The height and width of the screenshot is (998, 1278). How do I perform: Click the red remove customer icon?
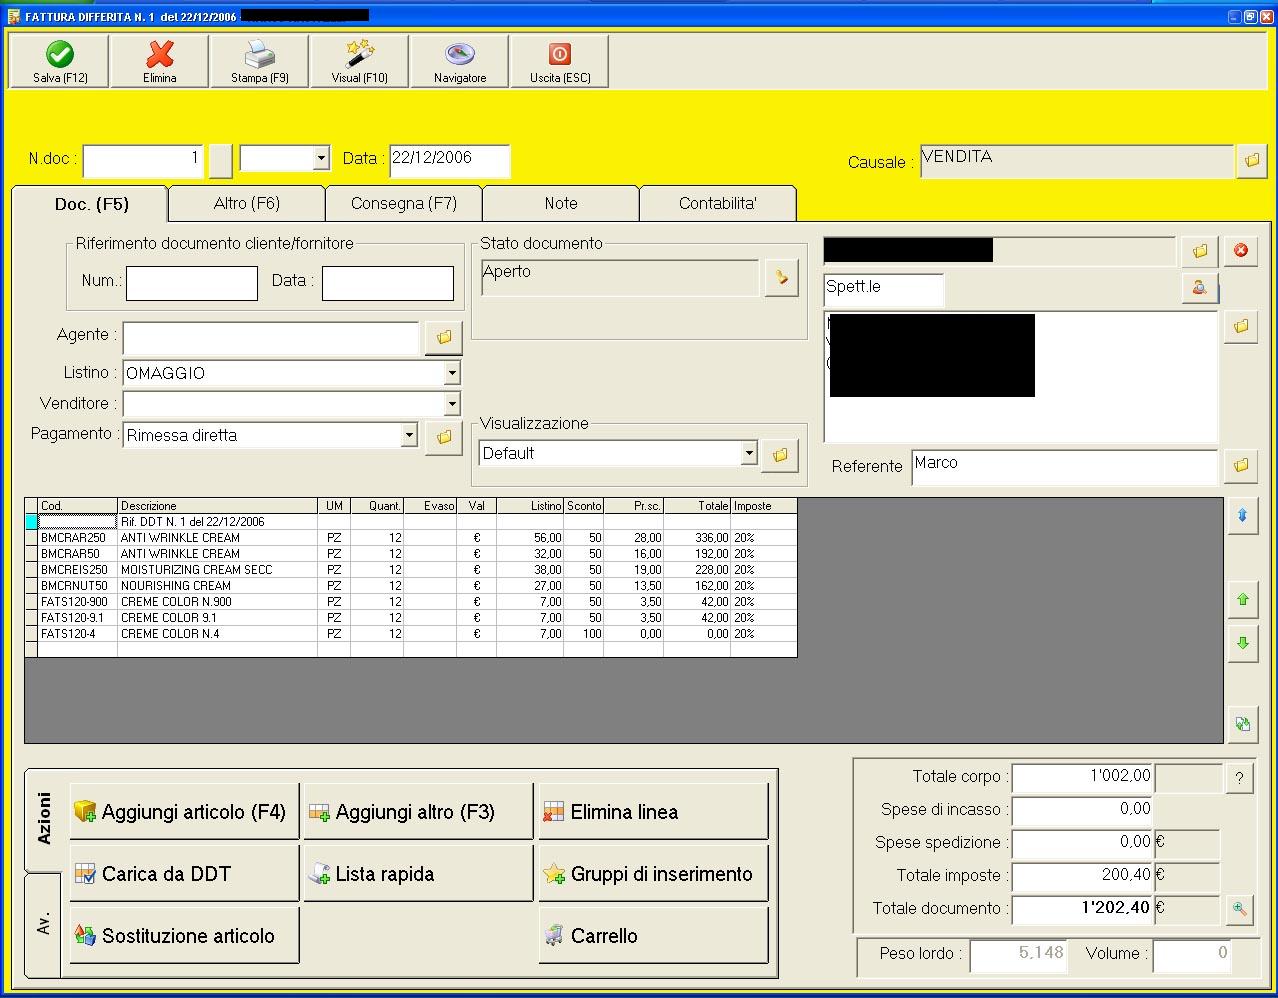click(x=1241, y=250)
